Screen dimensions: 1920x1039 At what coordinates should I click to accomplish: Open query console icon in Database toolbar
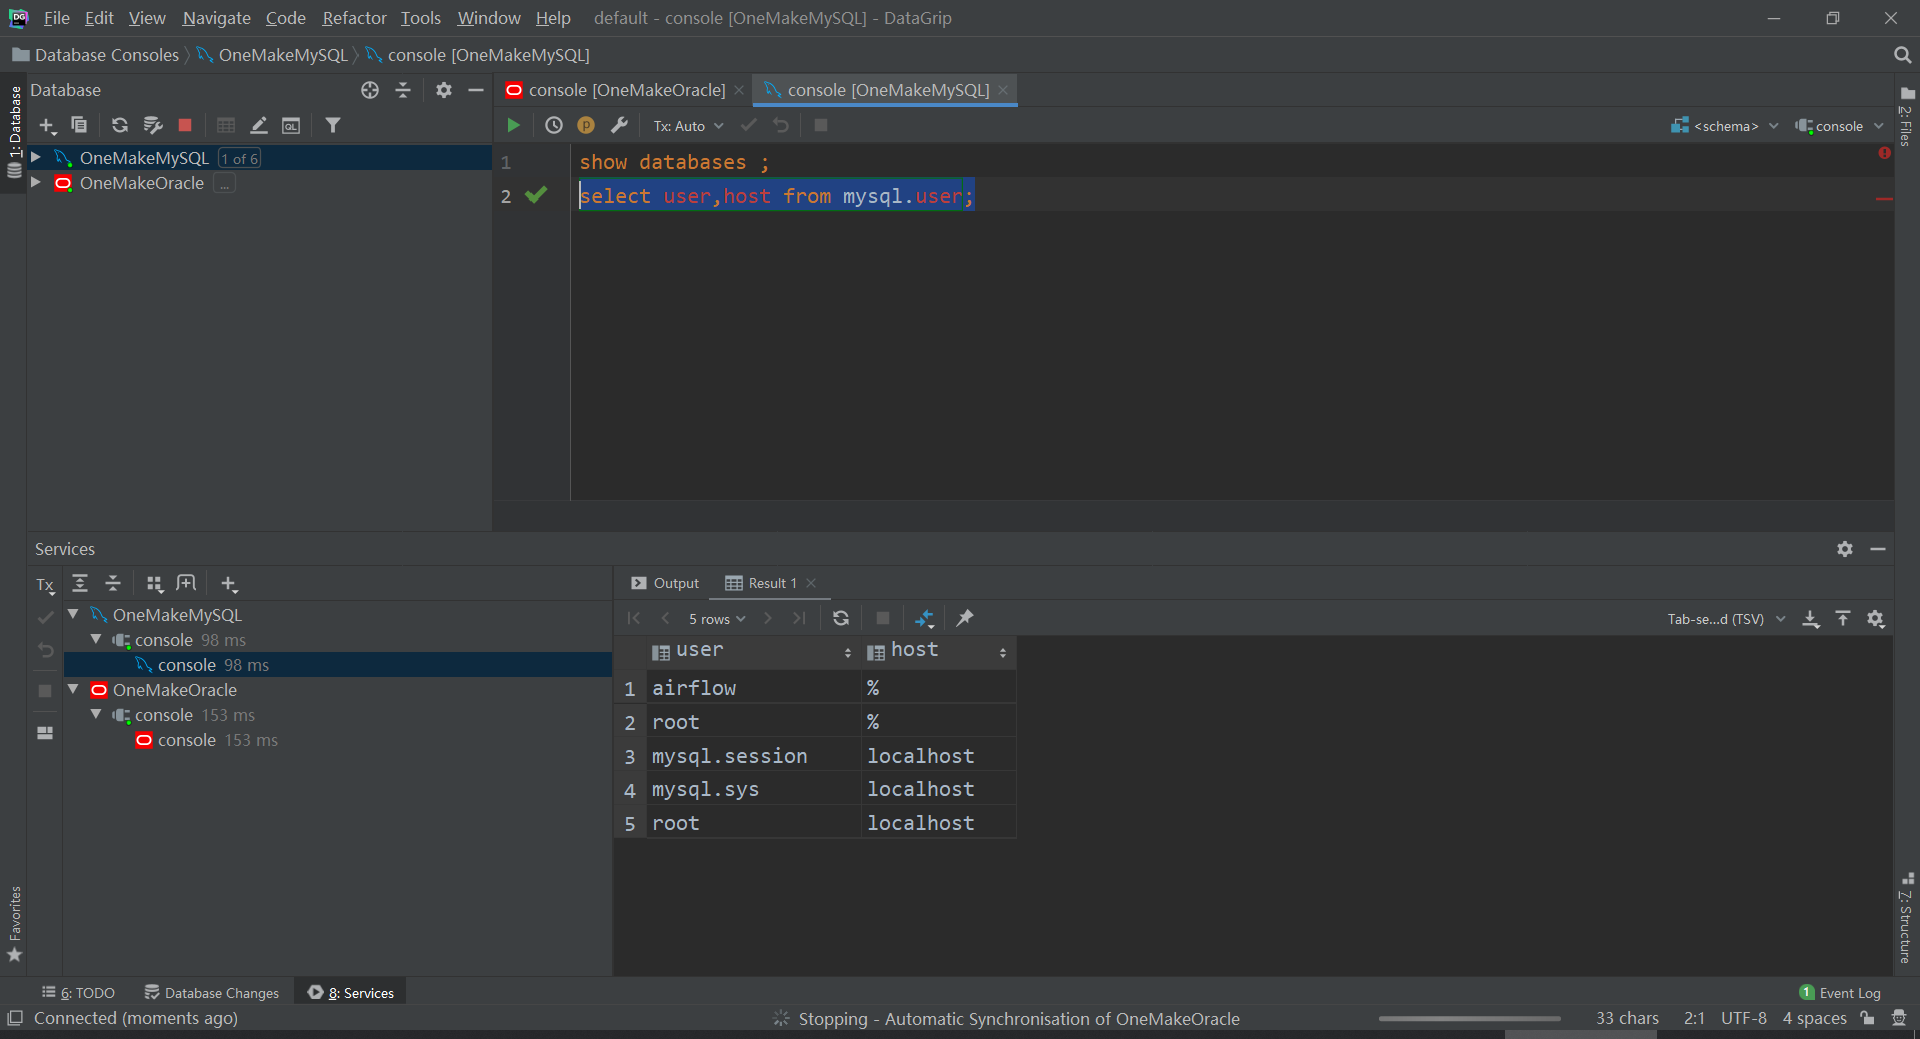(291, 125)
